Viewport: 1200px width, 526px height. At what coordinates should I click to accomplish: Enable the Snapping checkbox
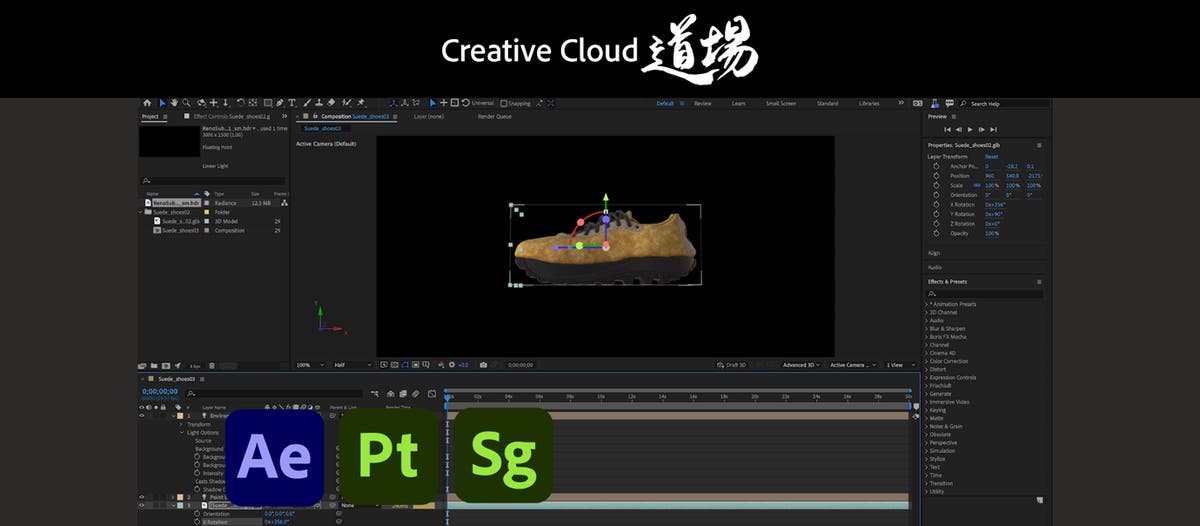502,103
